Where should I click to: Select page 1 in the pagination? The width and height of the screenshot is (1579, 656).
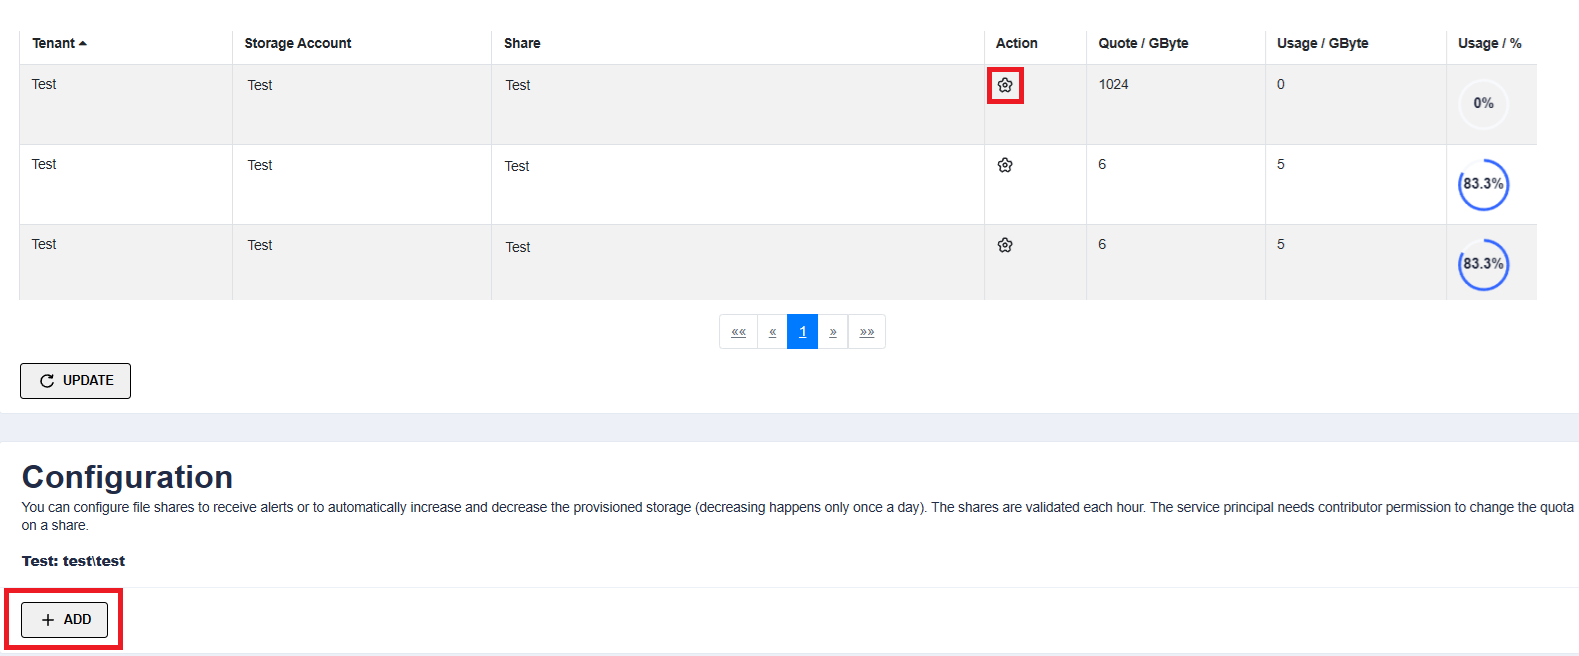coord(802,332)
